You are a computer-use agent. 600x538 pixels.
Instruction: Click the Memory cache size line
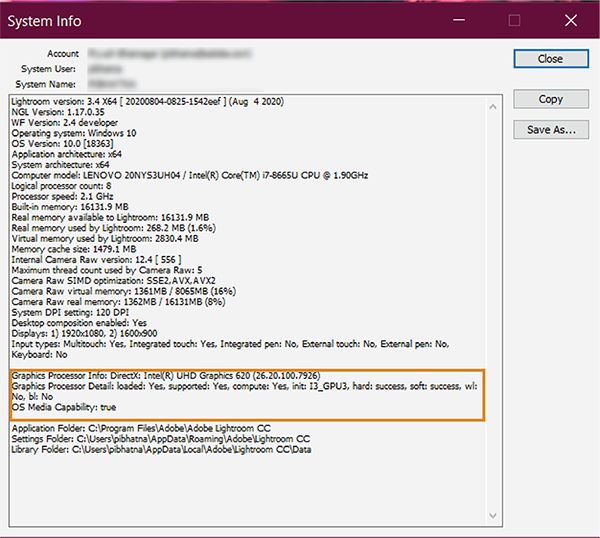tap(74, 249)
